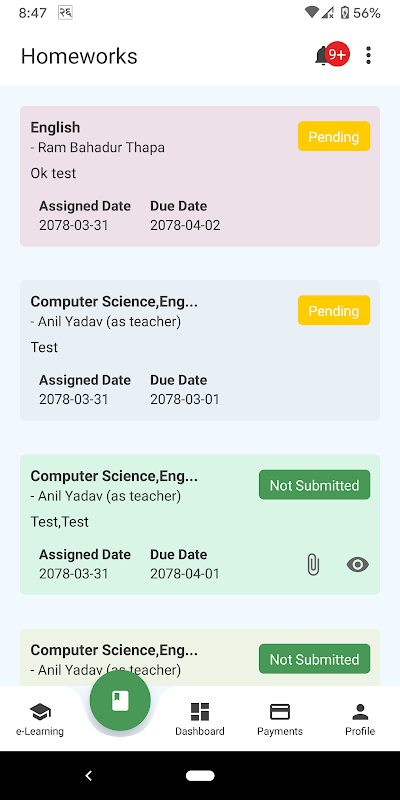Image resolution: width=400 pixels, height=800 pixels.
Task: View homework details with the eye icon
Action: point(358,564)
